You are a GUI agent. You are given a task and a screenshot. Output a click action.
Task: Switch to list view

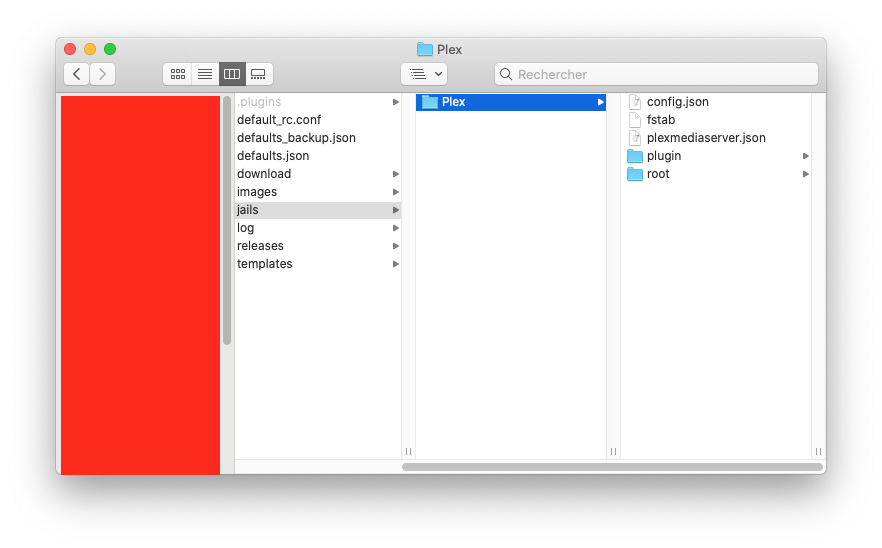pyautogui.click(x=205, y=74)
